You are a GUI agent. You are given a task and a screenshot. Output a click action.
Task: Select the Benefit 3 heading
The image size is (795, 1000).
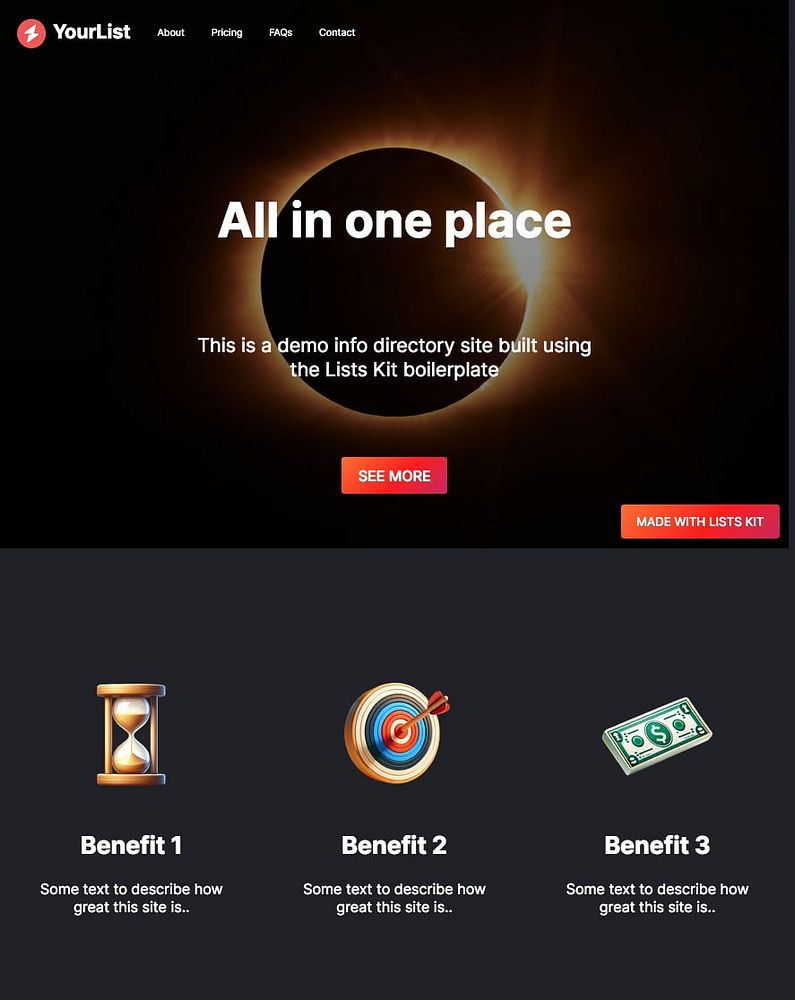pos(657,845)
